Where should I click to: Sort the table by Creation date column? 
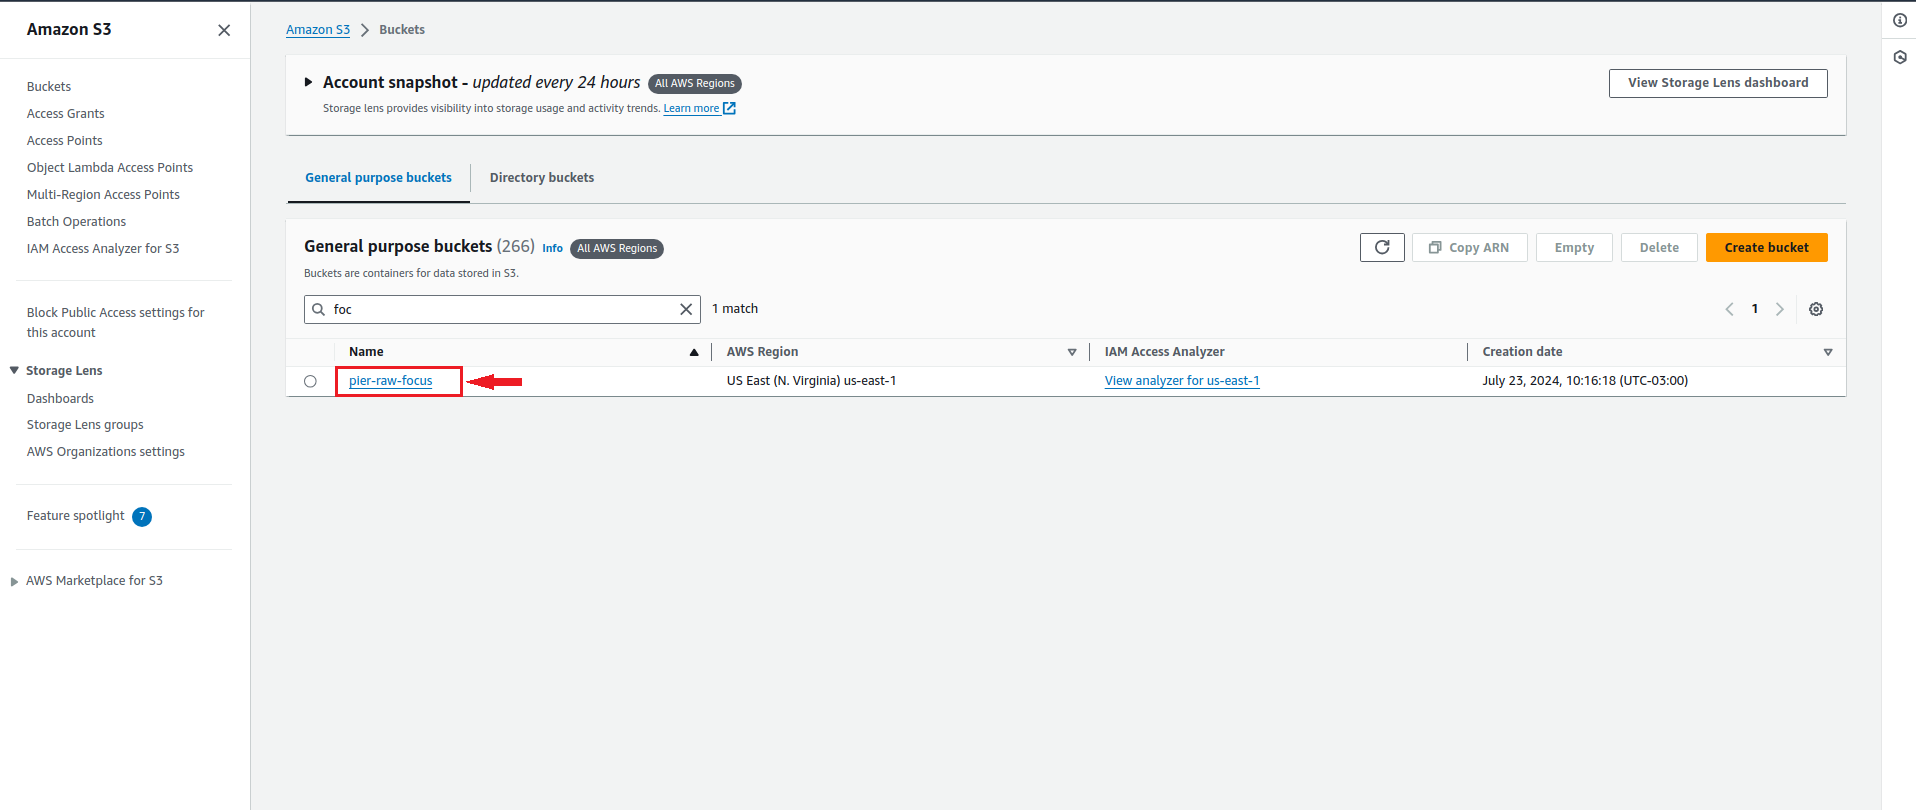click(x=1827, y=352)
